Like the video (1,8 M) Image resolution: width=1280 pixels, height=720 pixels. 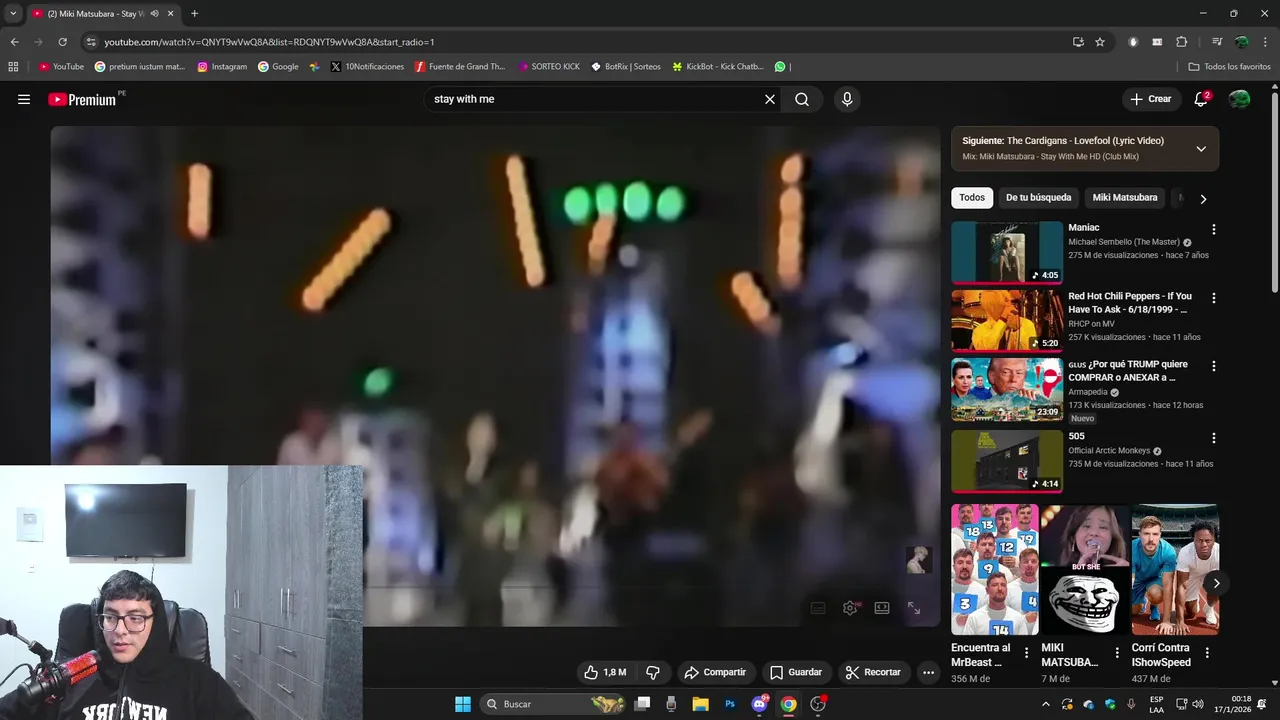(605, 672)
